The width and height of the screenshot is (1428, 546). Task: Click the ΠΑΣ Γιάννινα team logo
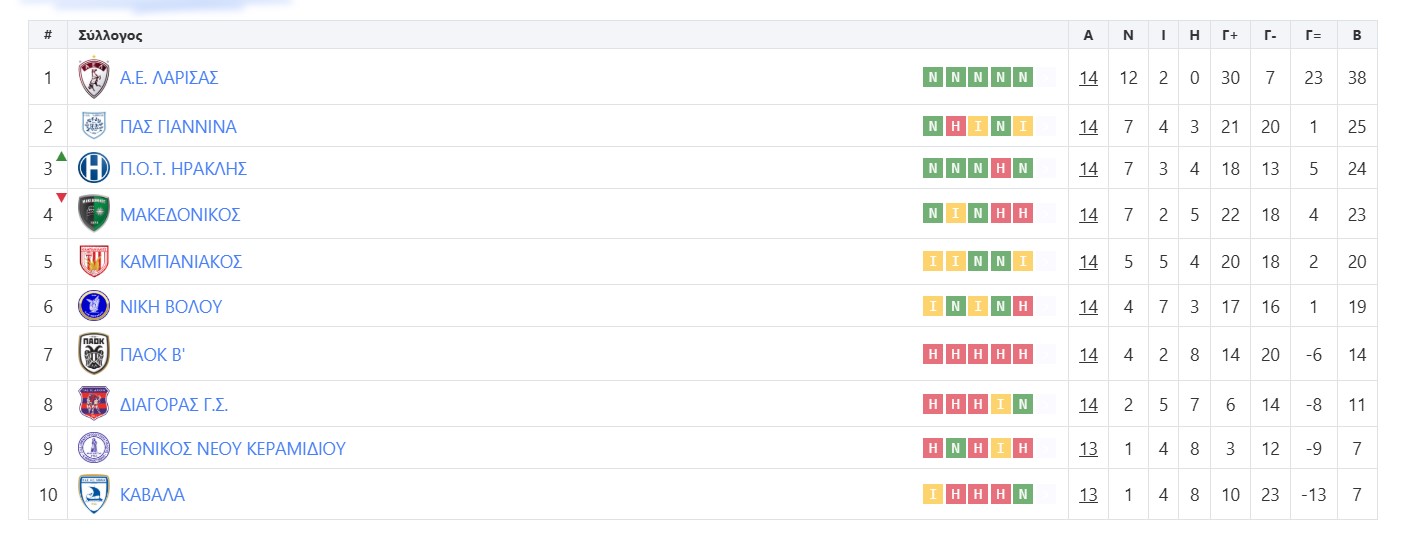[x=94, y=126]
